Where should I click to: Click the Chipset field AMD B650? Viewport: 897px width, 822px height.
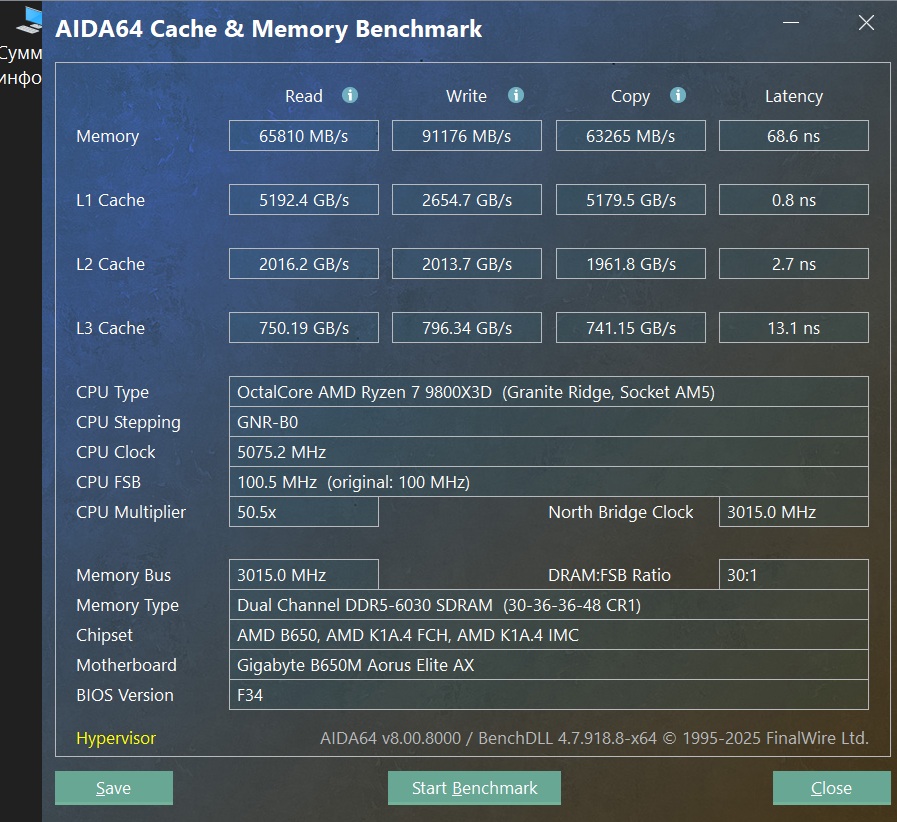pos(549,634)
